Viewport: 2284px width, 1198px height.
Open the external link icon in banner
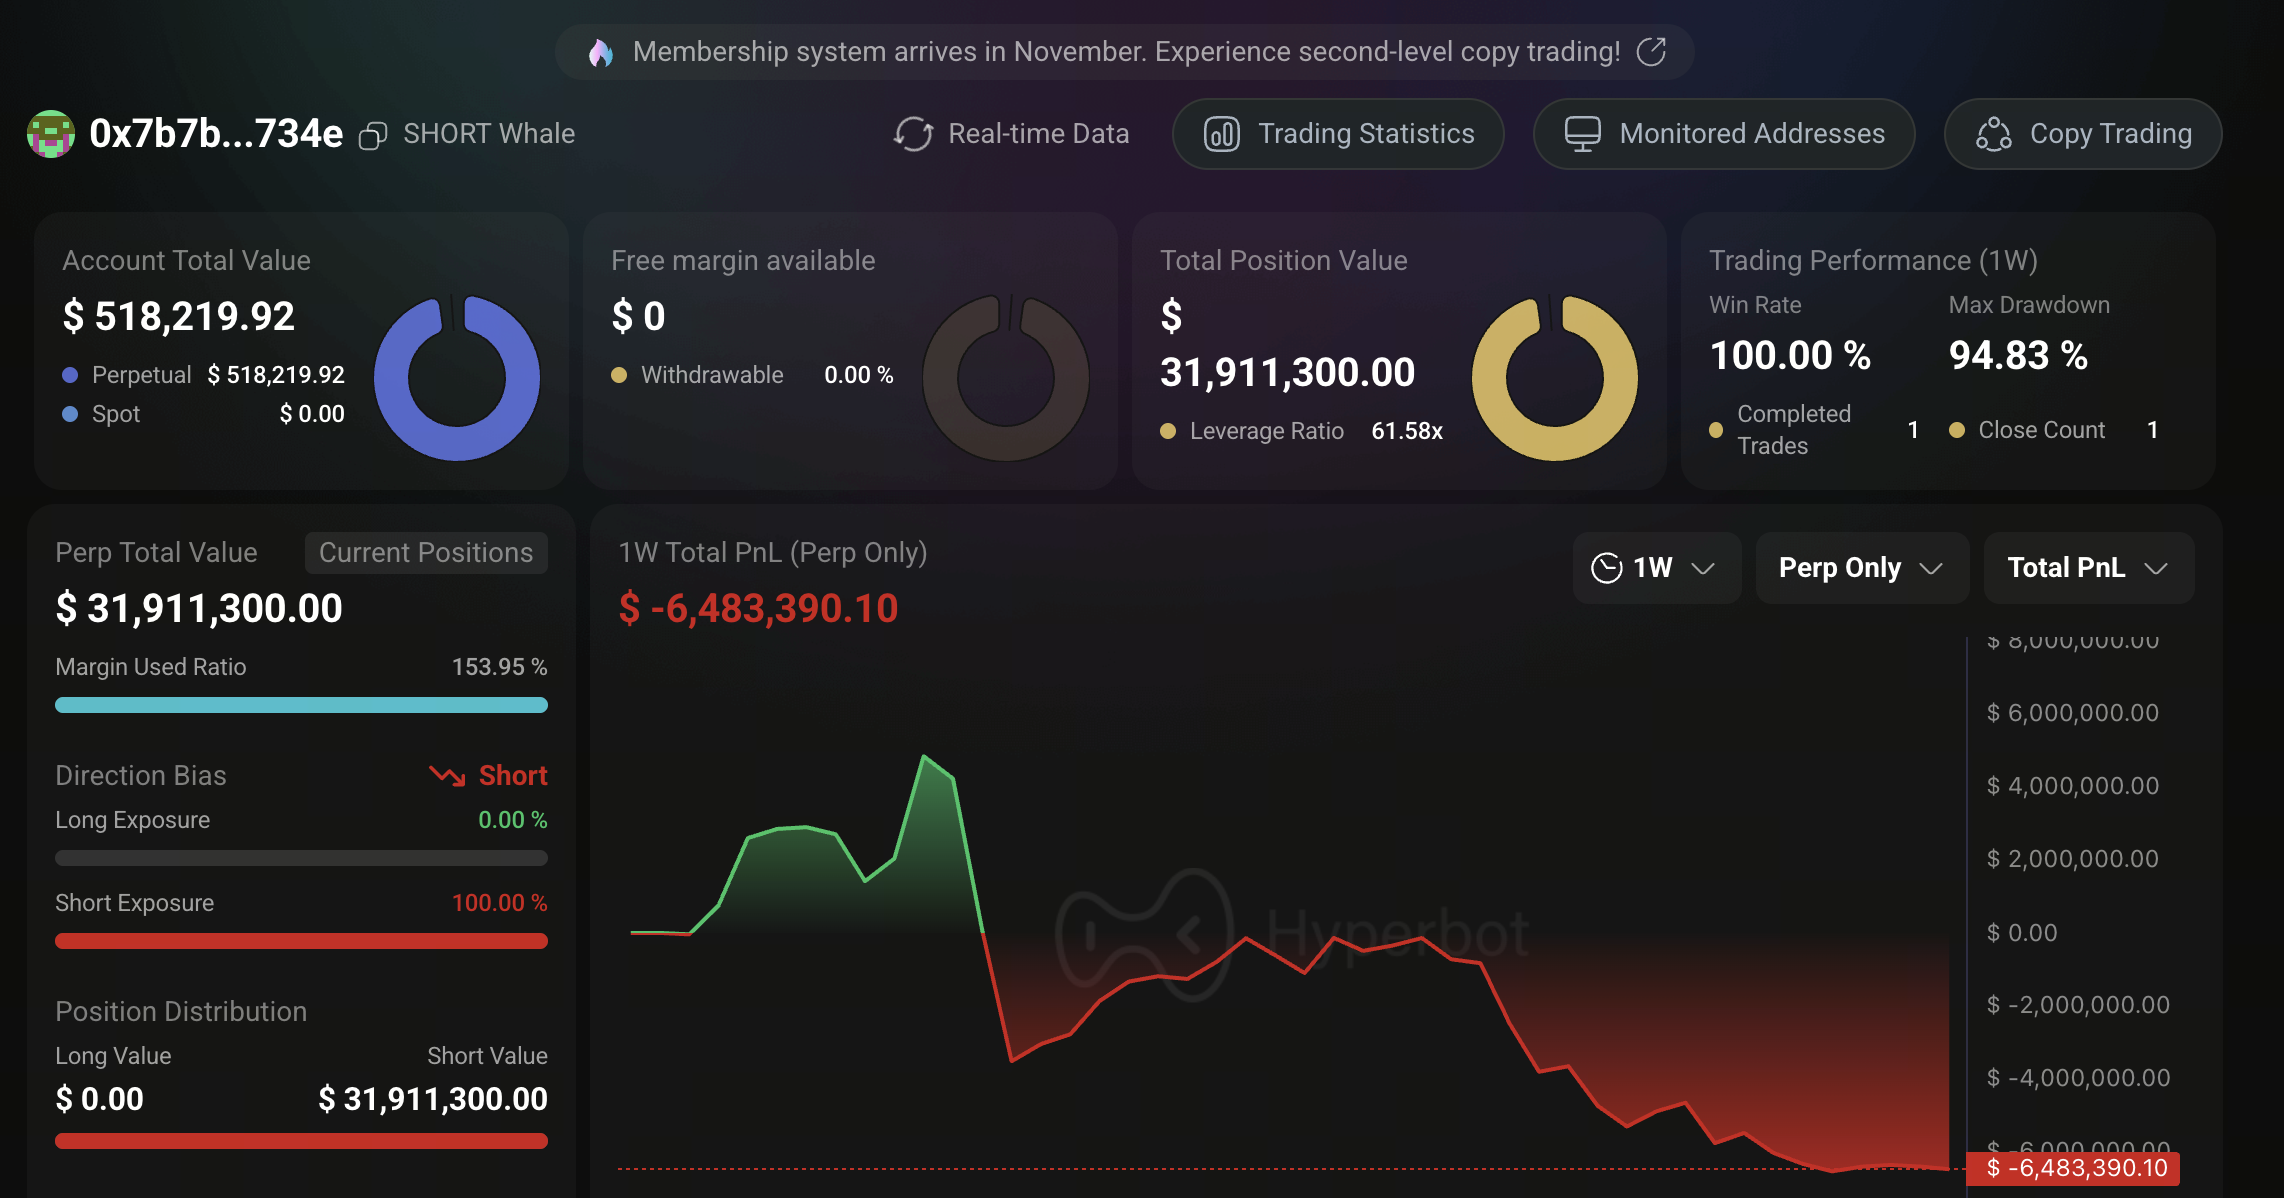pos(1651,52)
